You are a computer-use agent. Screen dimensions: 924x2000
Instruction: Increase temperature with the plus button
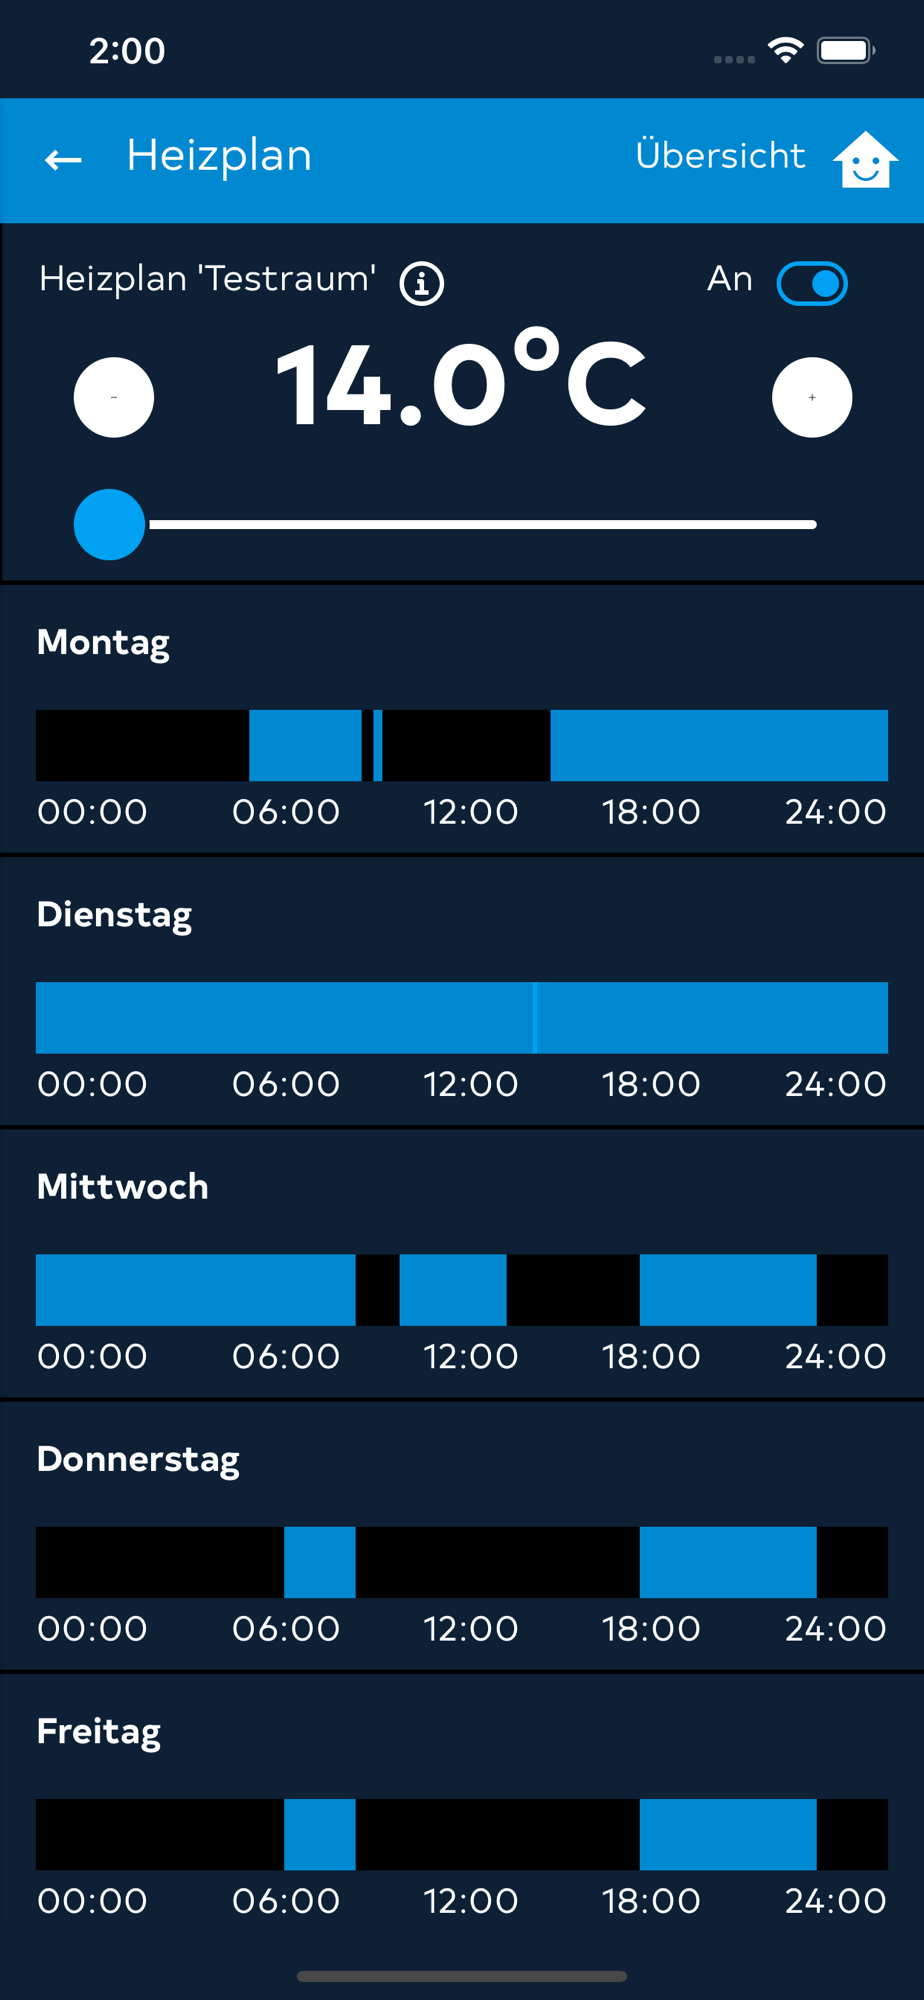point(812,398)
